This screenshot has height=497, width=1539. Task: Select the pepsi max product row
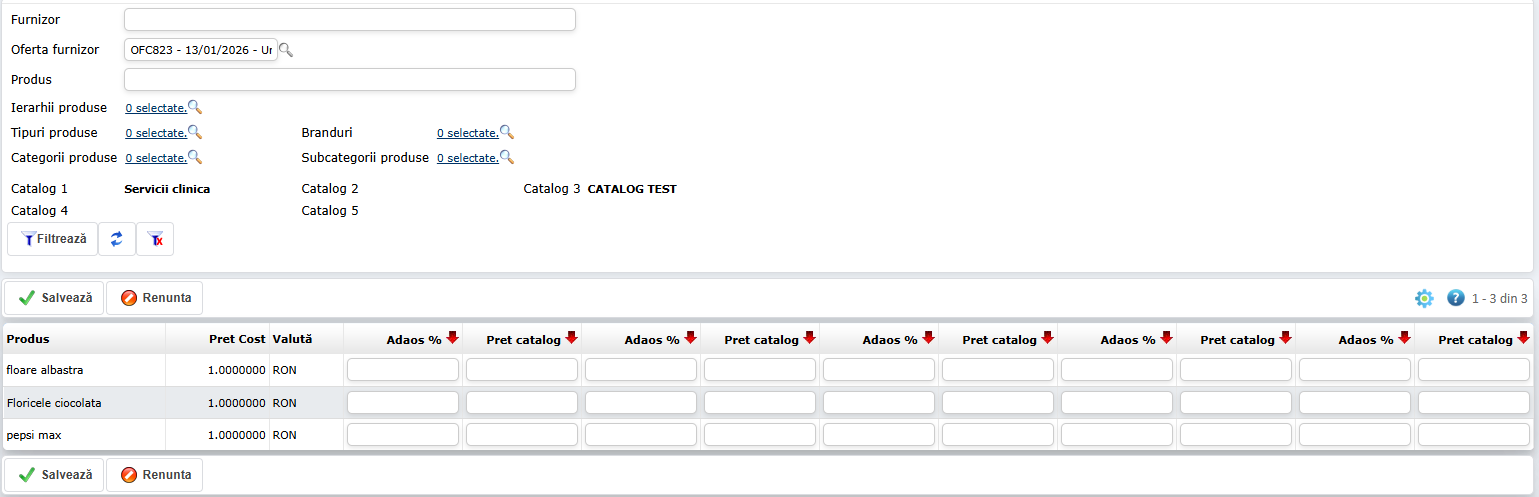85,435
